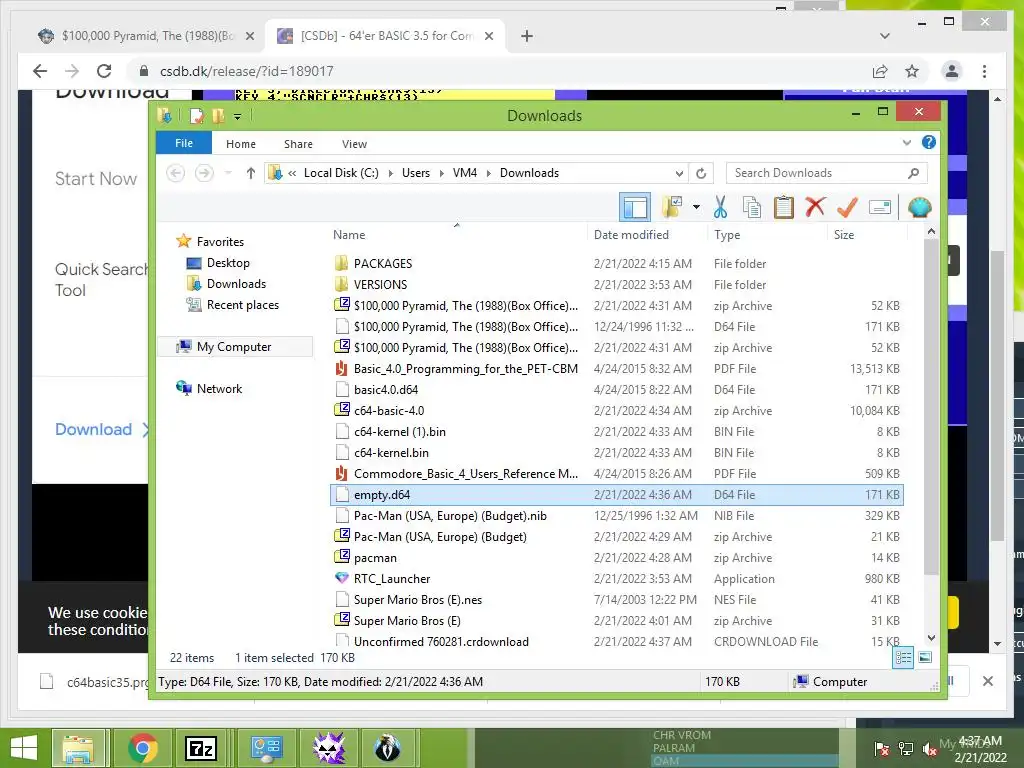The height and width of the screenshot is (768, 1024).
Task: Open Windows Start button
Action: pyautogui.click(x=24, y=748)
